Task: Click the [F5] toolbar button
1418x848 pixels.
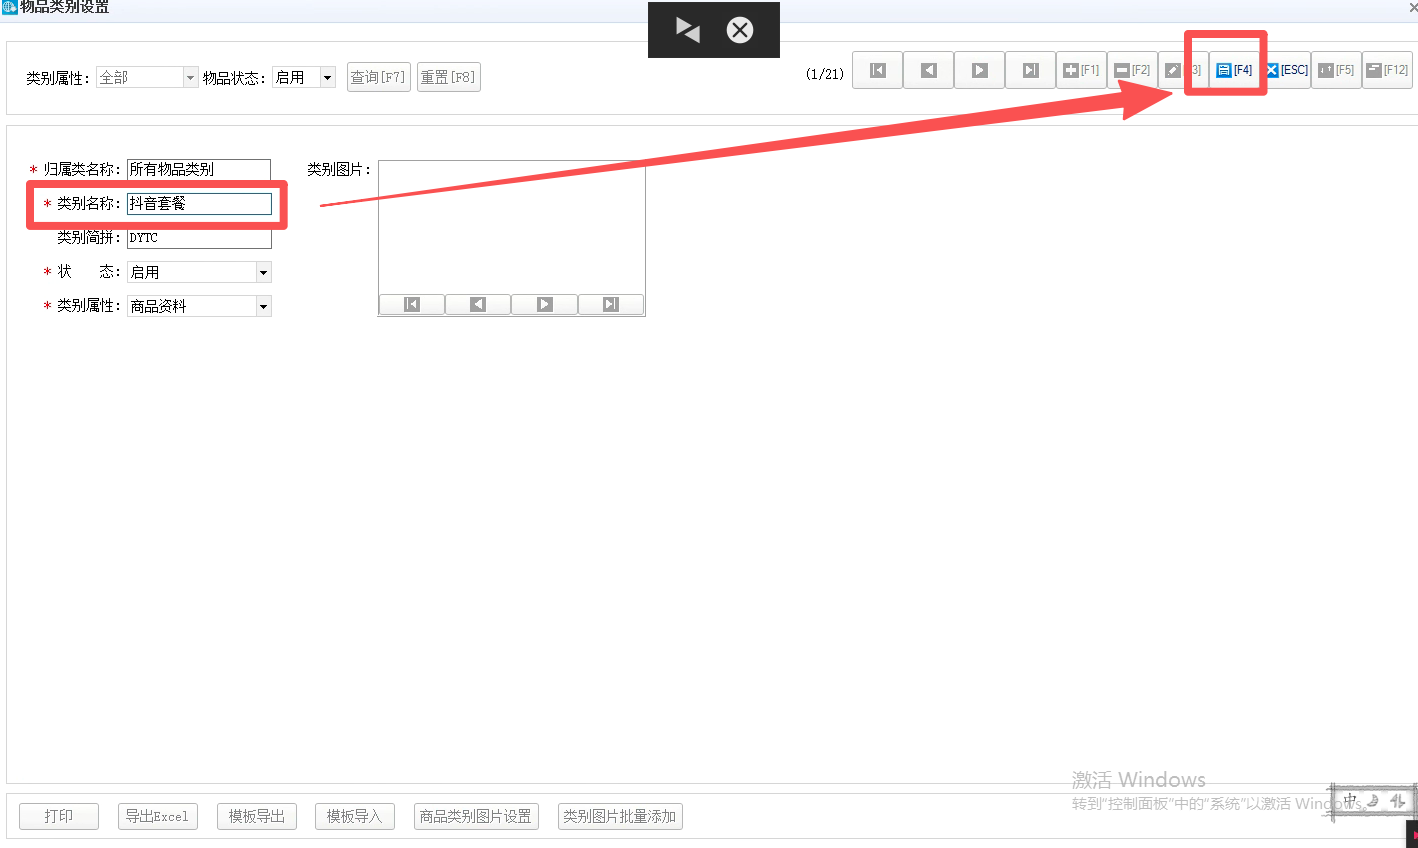Action: tap(1336, 70)
